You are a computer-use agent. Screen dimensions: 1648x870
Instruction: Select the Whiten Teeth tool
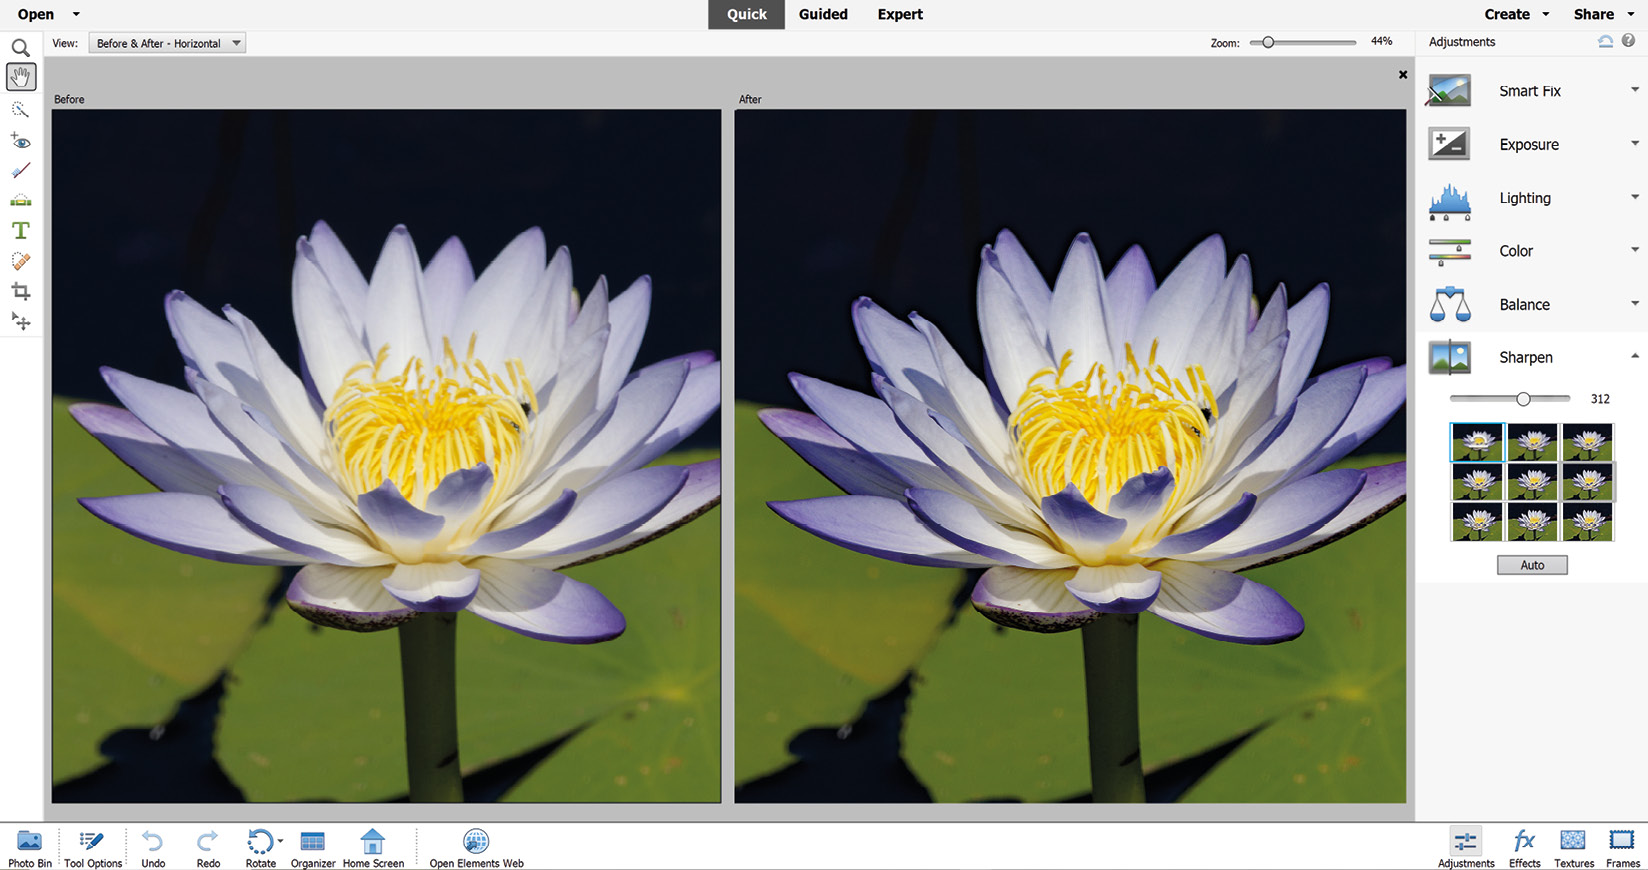click(x=20, y=170)
